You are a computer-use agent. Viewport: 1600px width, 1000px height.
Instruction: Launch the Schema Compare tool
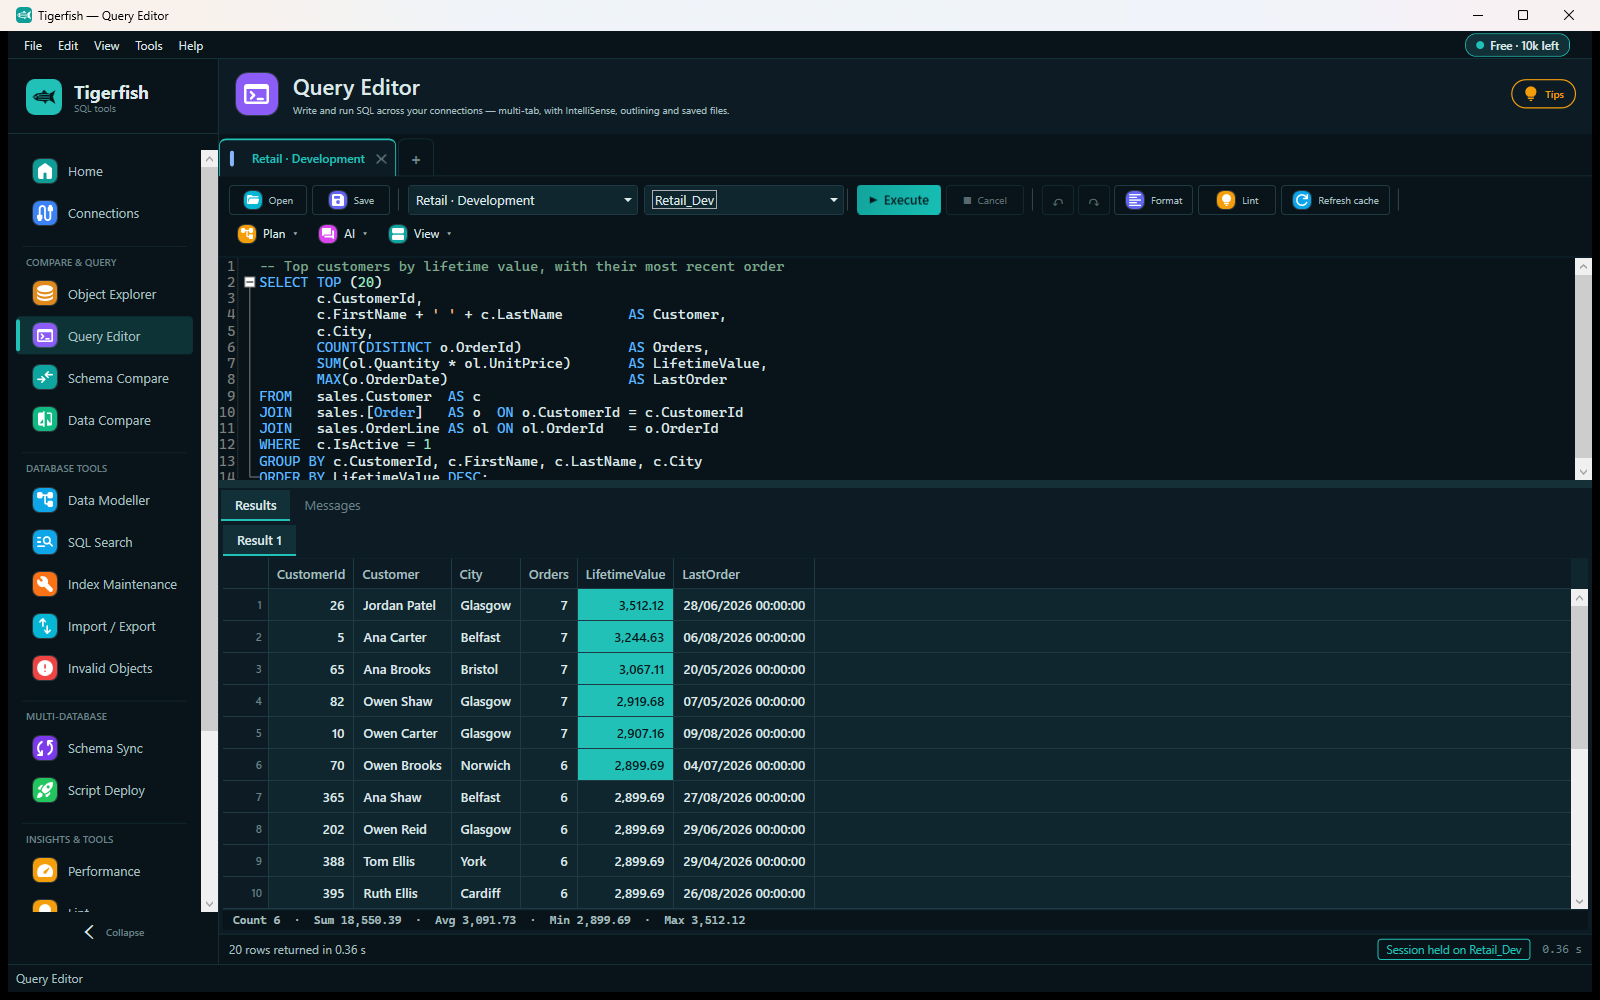point(104,378)
